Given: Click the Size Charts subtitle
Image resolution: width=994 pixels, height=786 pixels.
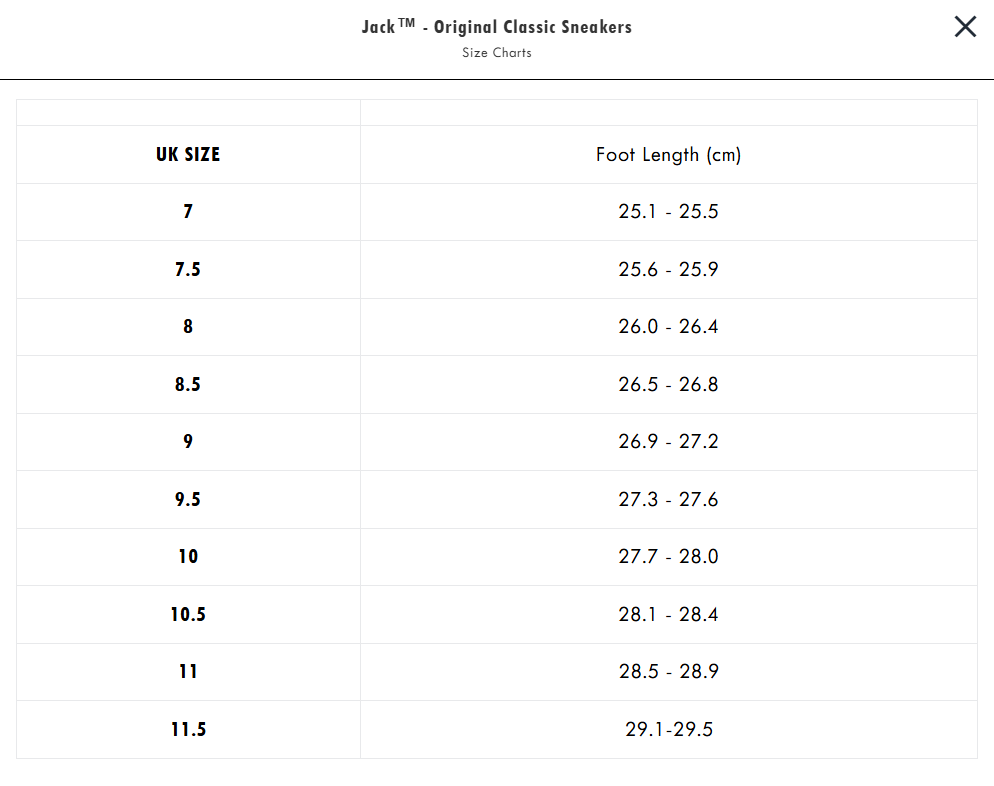Looking at the screenshot, I should [497, 53].
